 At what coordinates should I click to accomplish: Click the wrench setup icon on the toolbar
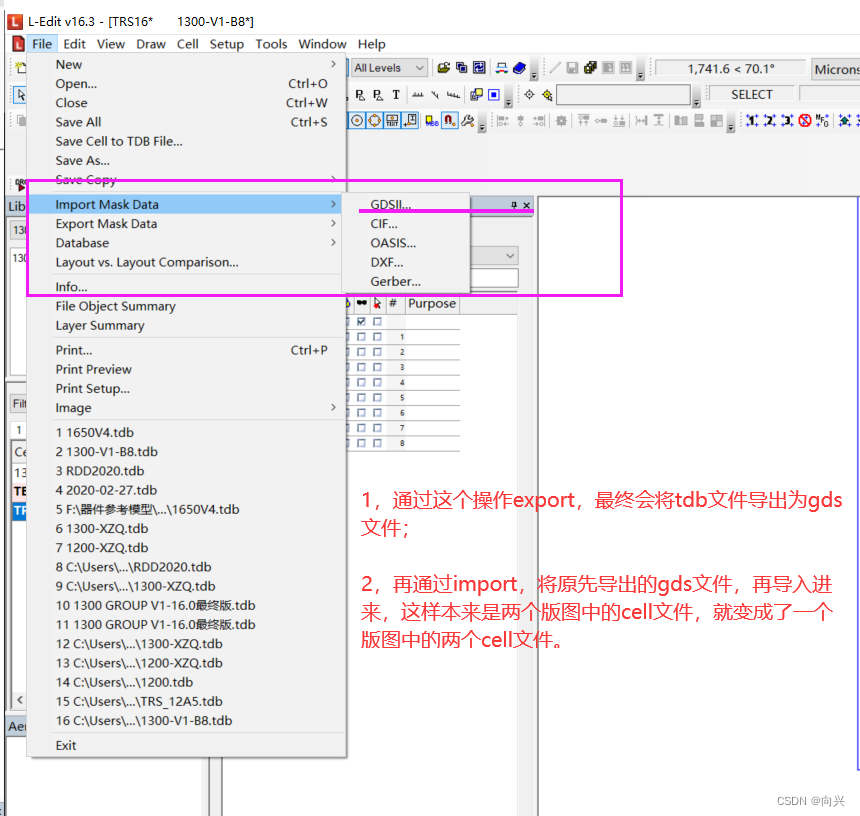pos(468,122)
